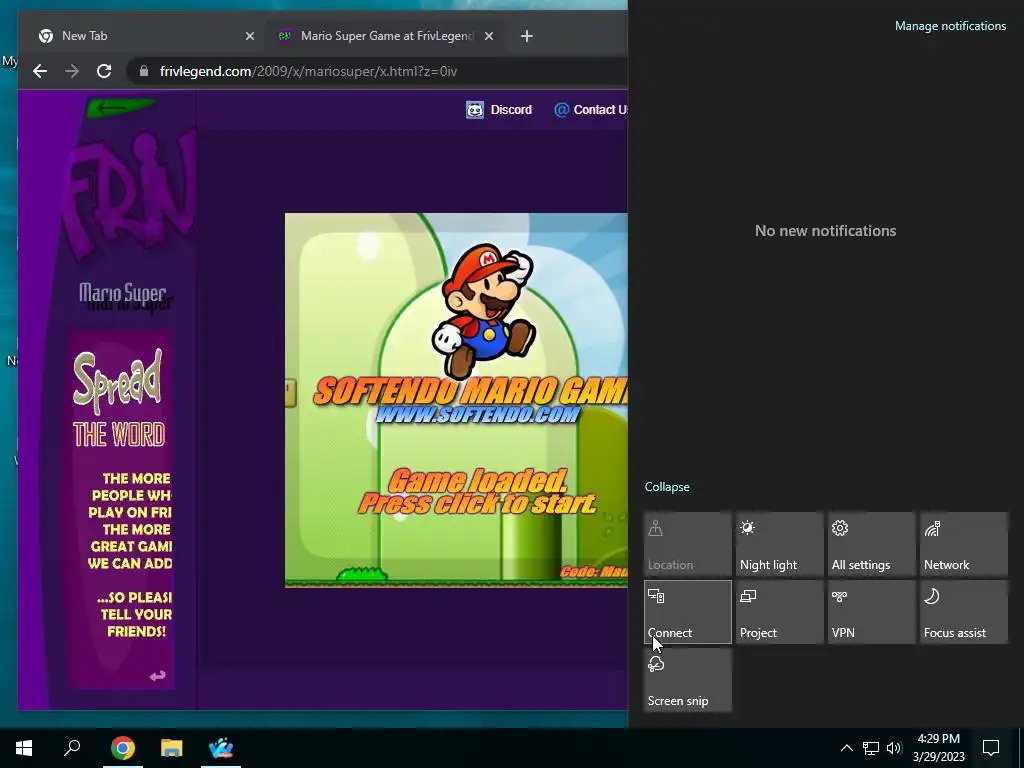Switch to the New Tab browser tab
Screen dimensions: 1024x768
(x=140, y=36)
